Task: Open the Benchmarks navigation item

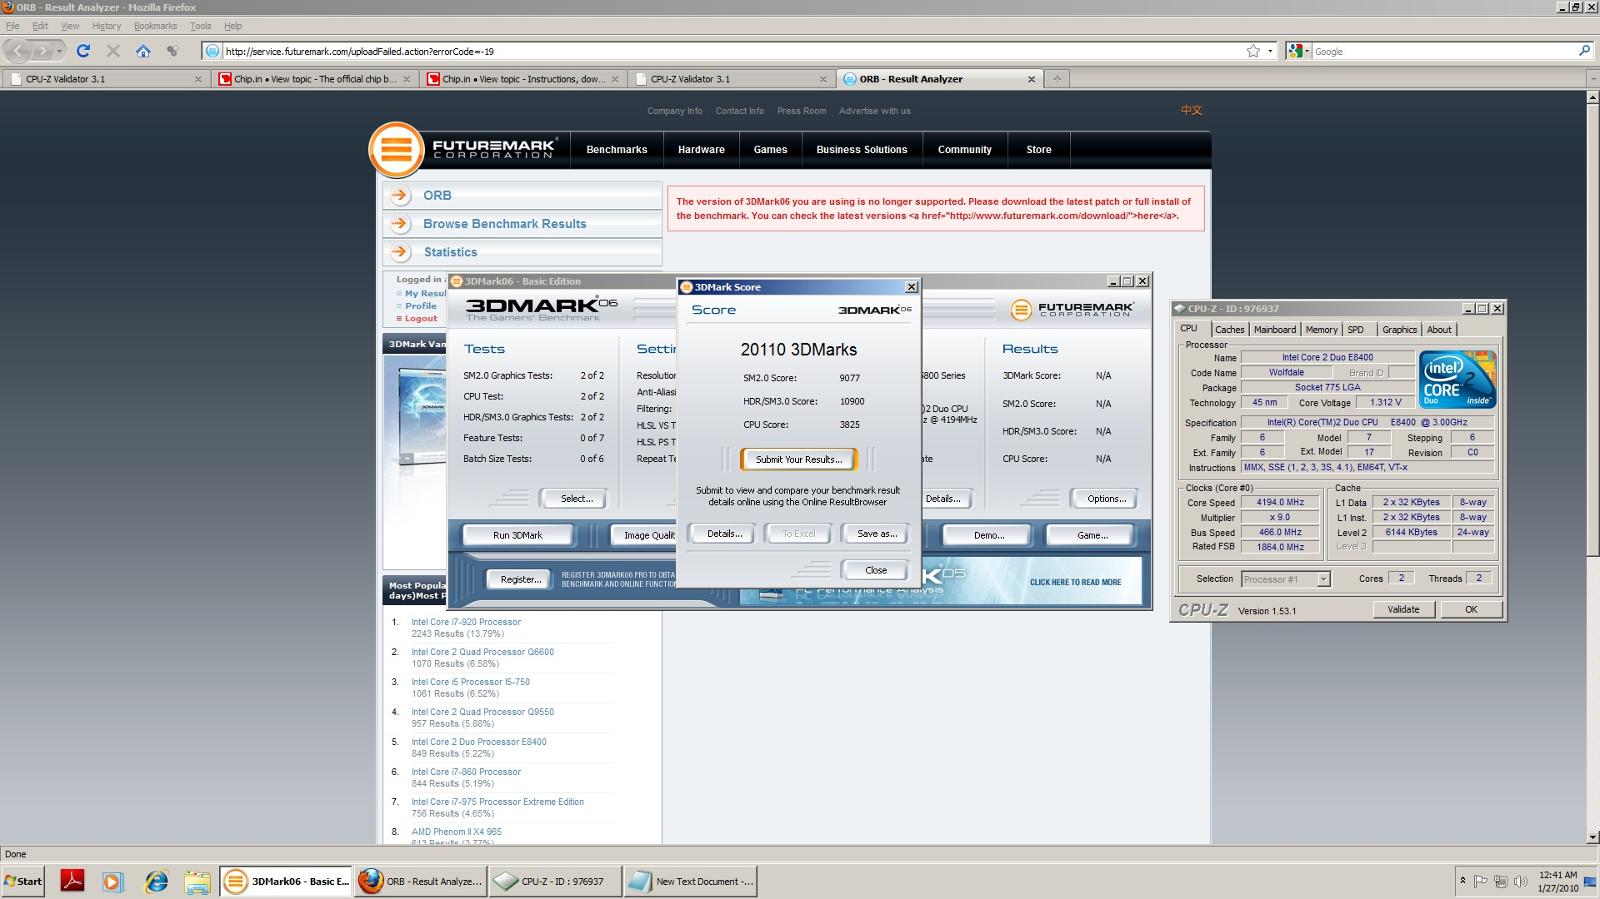Action: (616, 150)
